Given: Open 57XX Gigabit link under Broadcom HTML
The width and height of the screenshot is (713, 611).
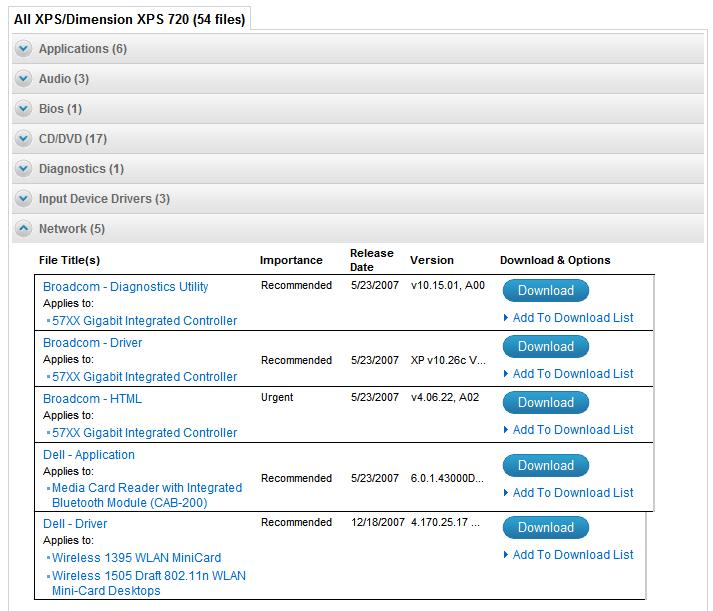Looking at the screenshot, I should point(144,433).
